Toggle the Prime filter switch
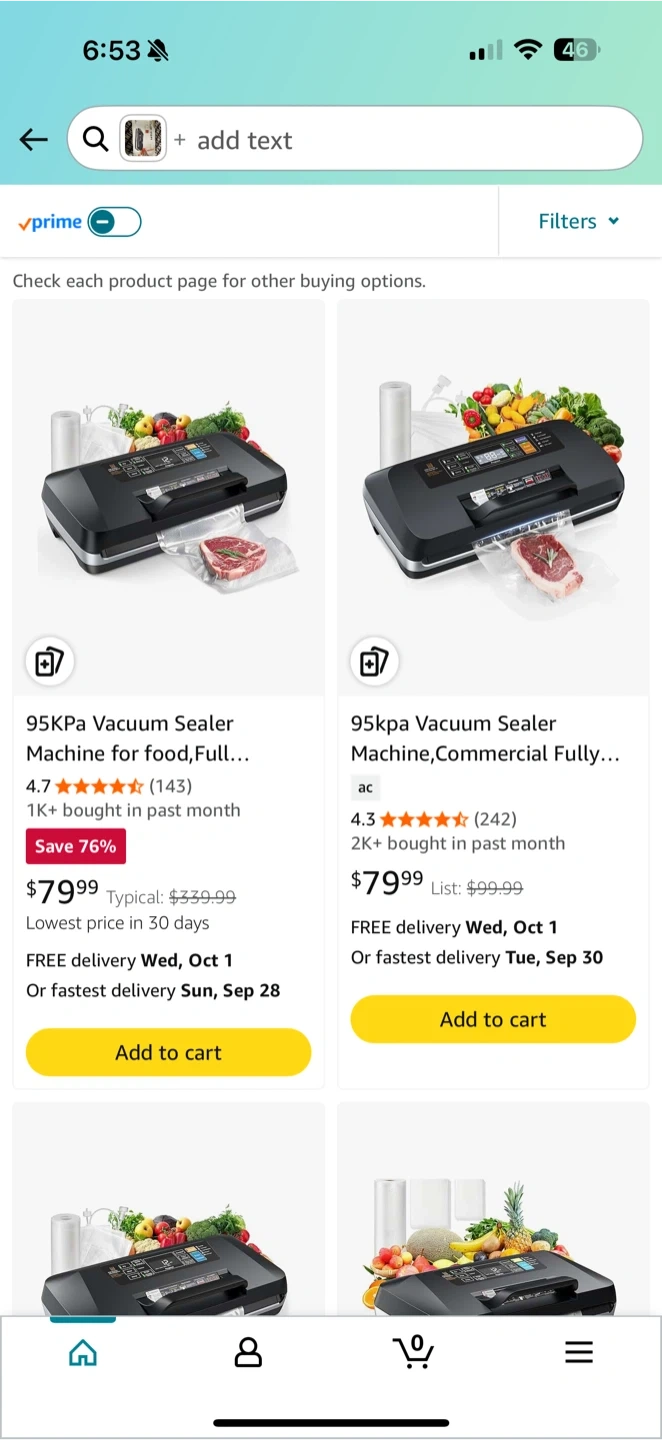The height and width of the screenshot is (1440, 662). (114, 222)
